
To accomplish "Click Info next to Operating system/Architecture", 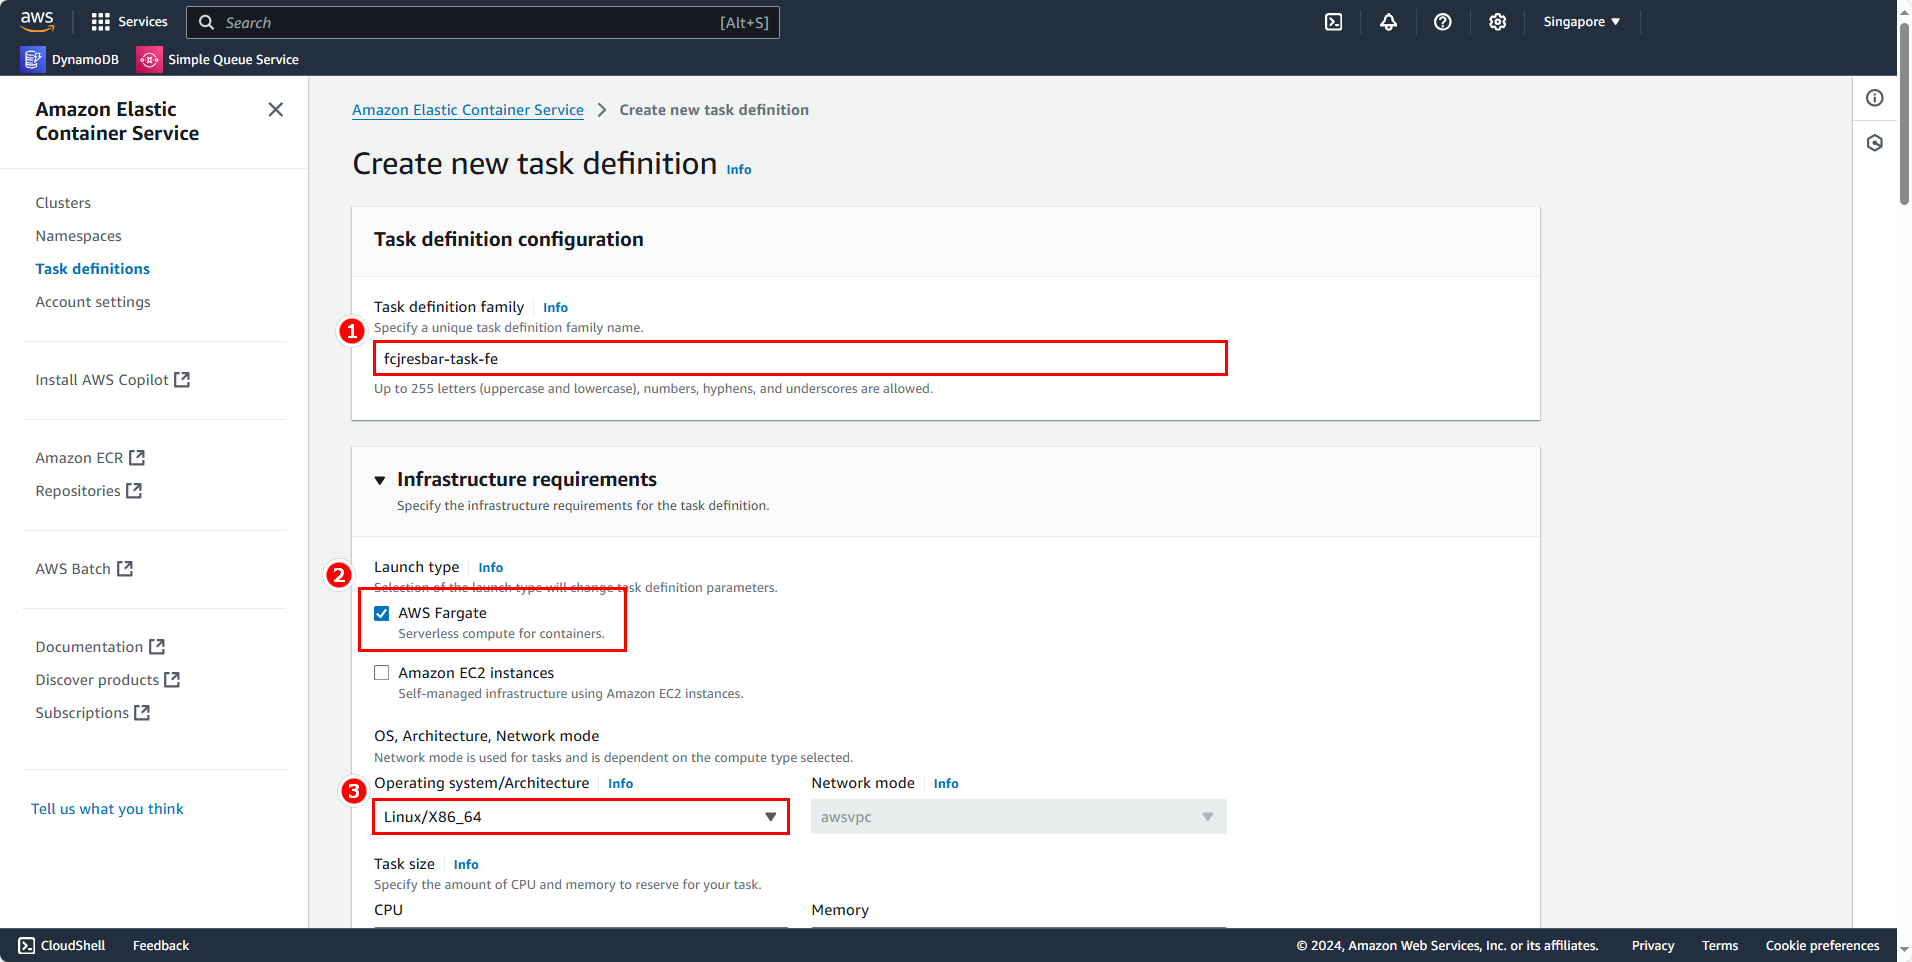I will point(620,784).
